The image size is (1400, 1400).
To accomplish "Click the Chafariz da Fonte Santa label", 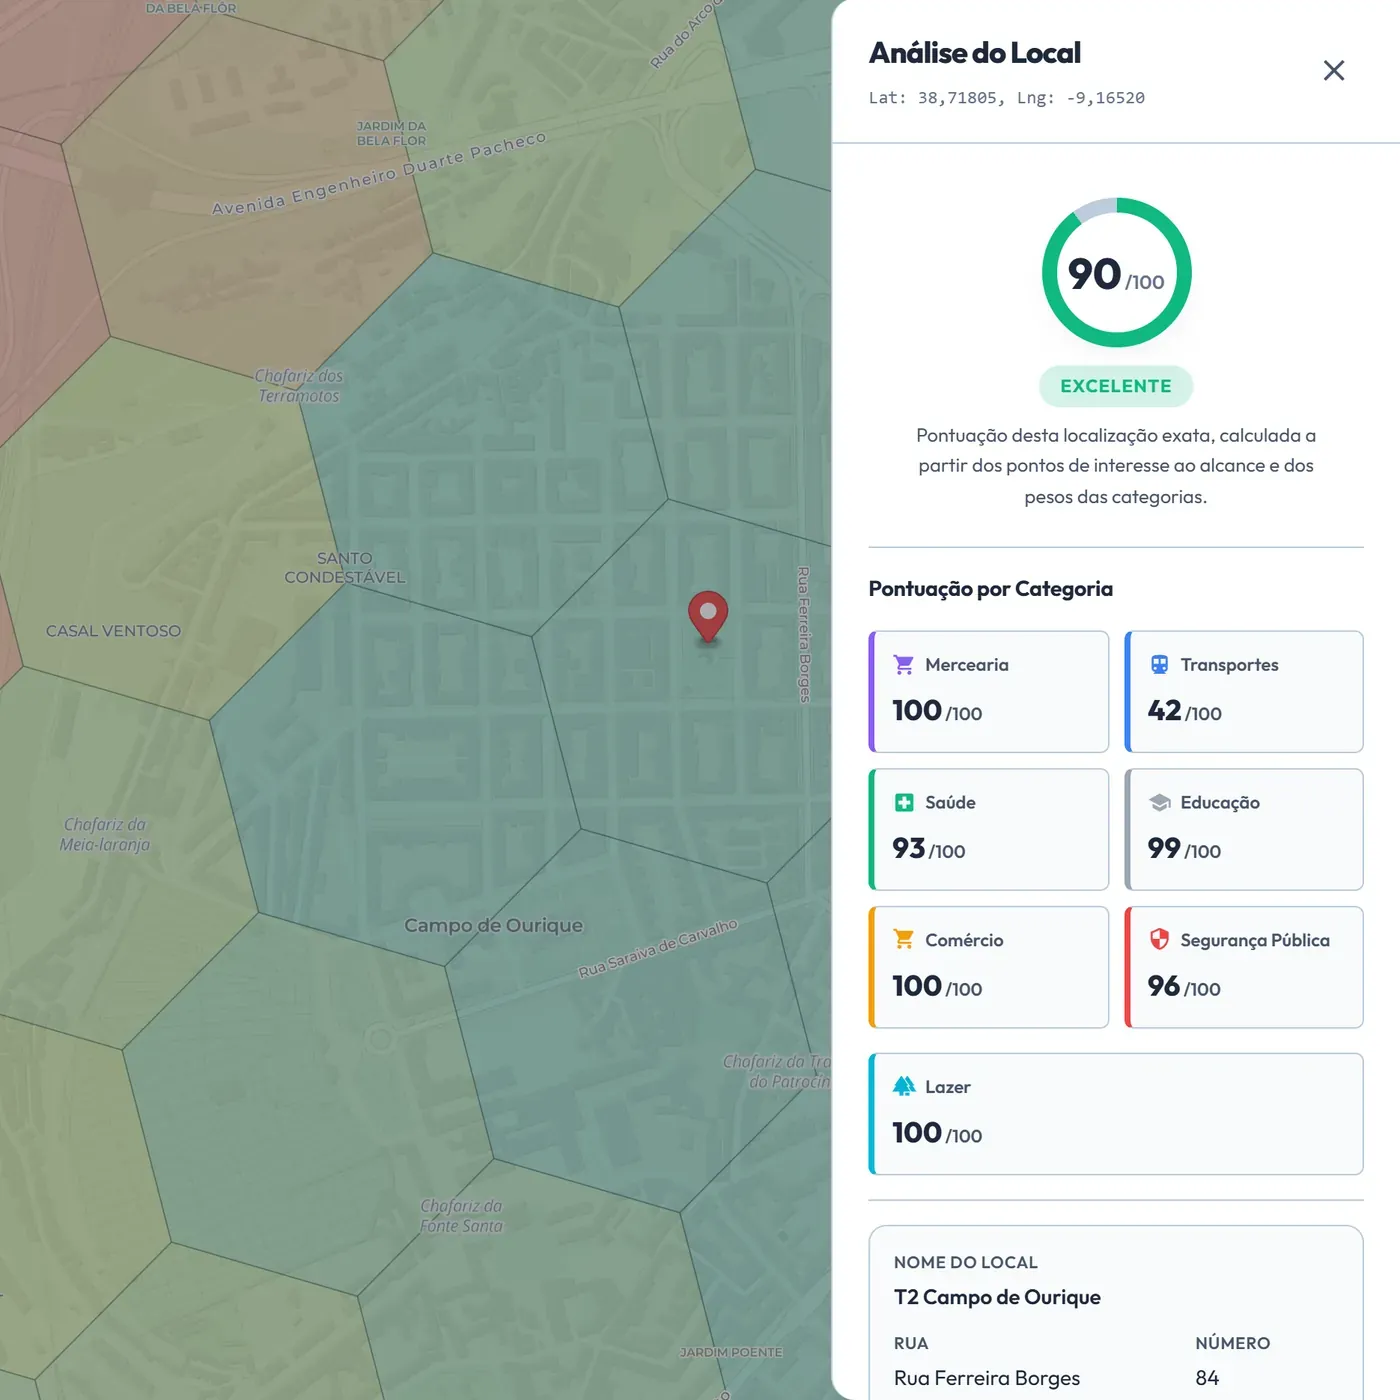I will click(x=461, y=1216).
